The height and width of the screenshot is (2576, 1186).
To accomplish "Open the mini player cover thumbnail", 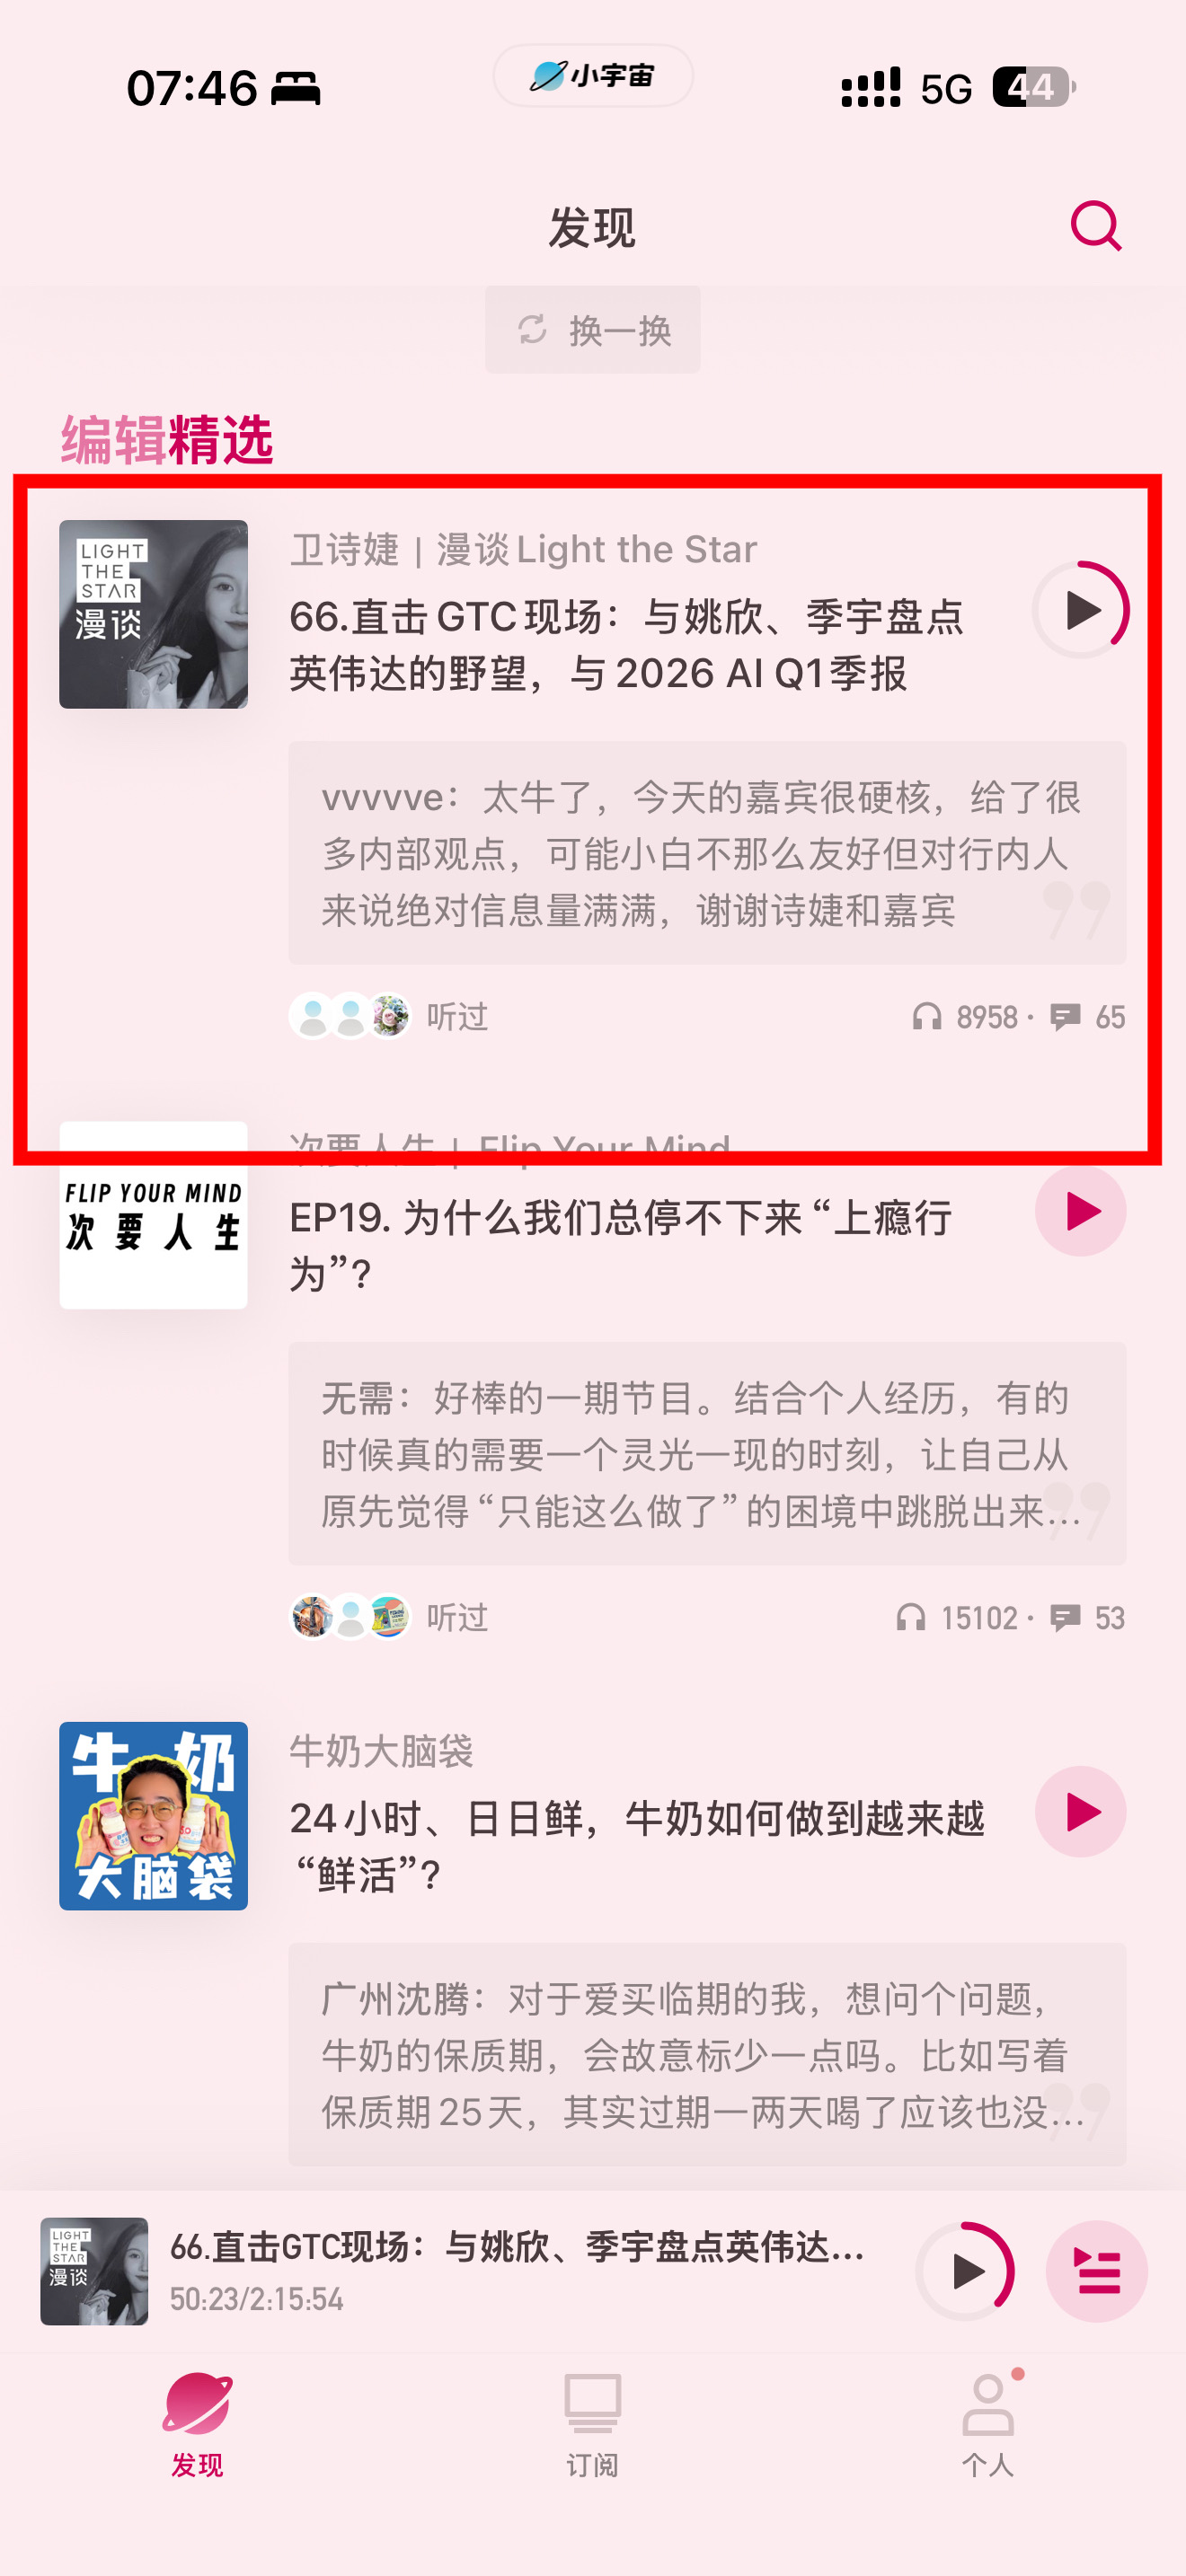I will tap(94, 2272).
